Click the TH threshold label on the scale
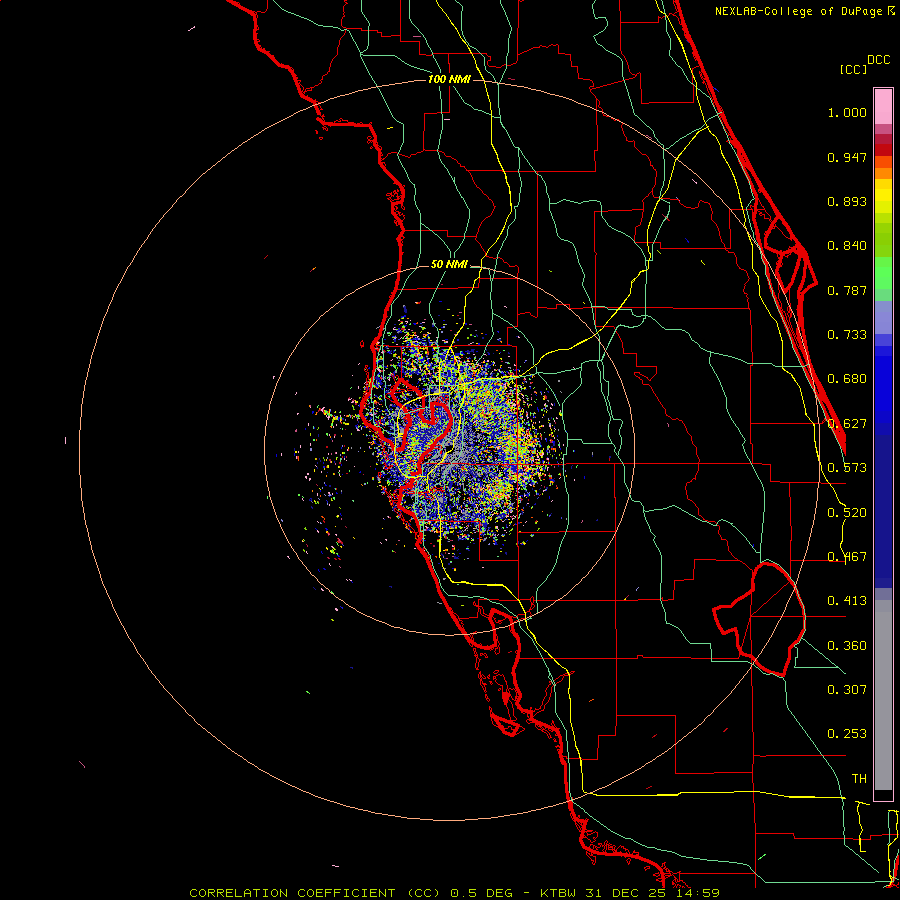Viewport: 900px width, 900px height. tap(859, 779)
